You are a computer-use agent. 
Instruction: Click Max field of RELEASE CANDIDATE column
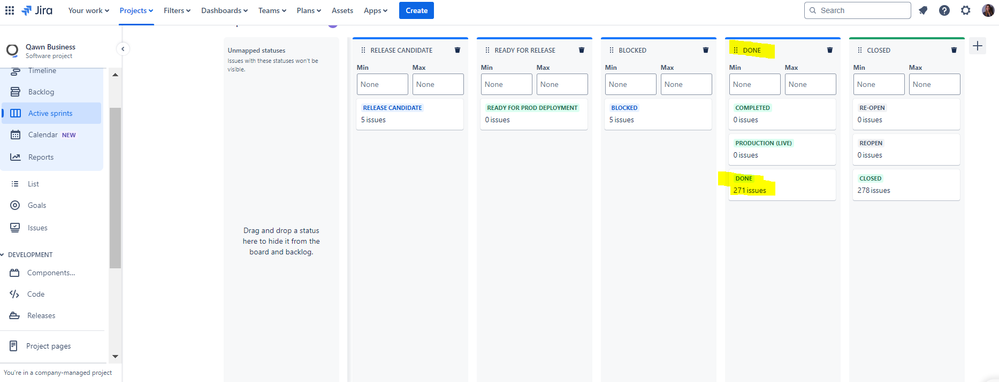[x=438, y=84]
